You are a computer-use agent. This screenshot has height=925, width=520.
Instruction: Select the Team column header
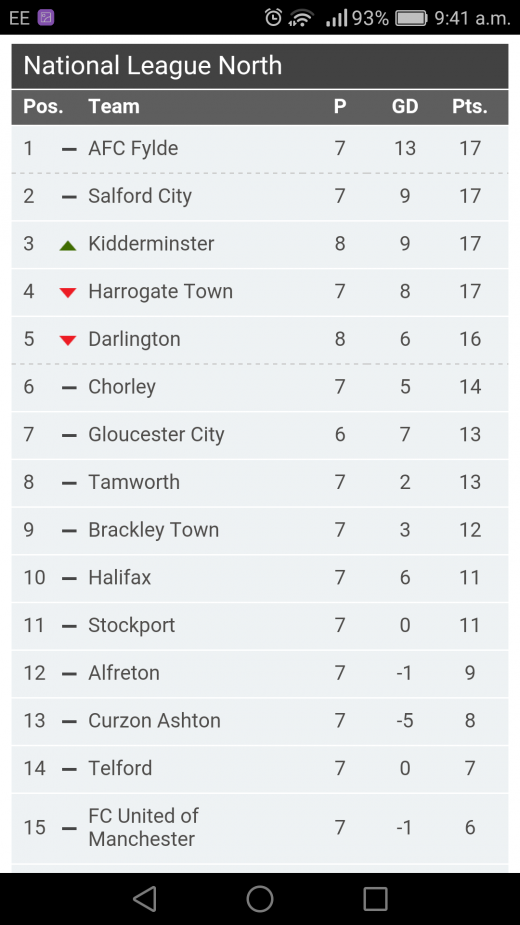[114, 107]
